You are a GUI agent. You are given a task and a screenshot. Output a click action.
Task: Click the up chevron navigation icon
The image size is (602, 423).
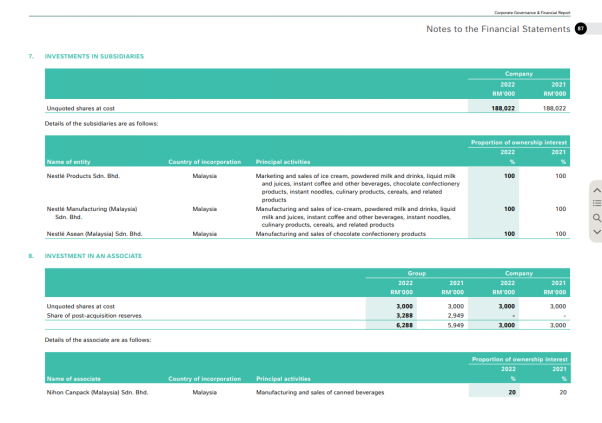coord(597,190)
